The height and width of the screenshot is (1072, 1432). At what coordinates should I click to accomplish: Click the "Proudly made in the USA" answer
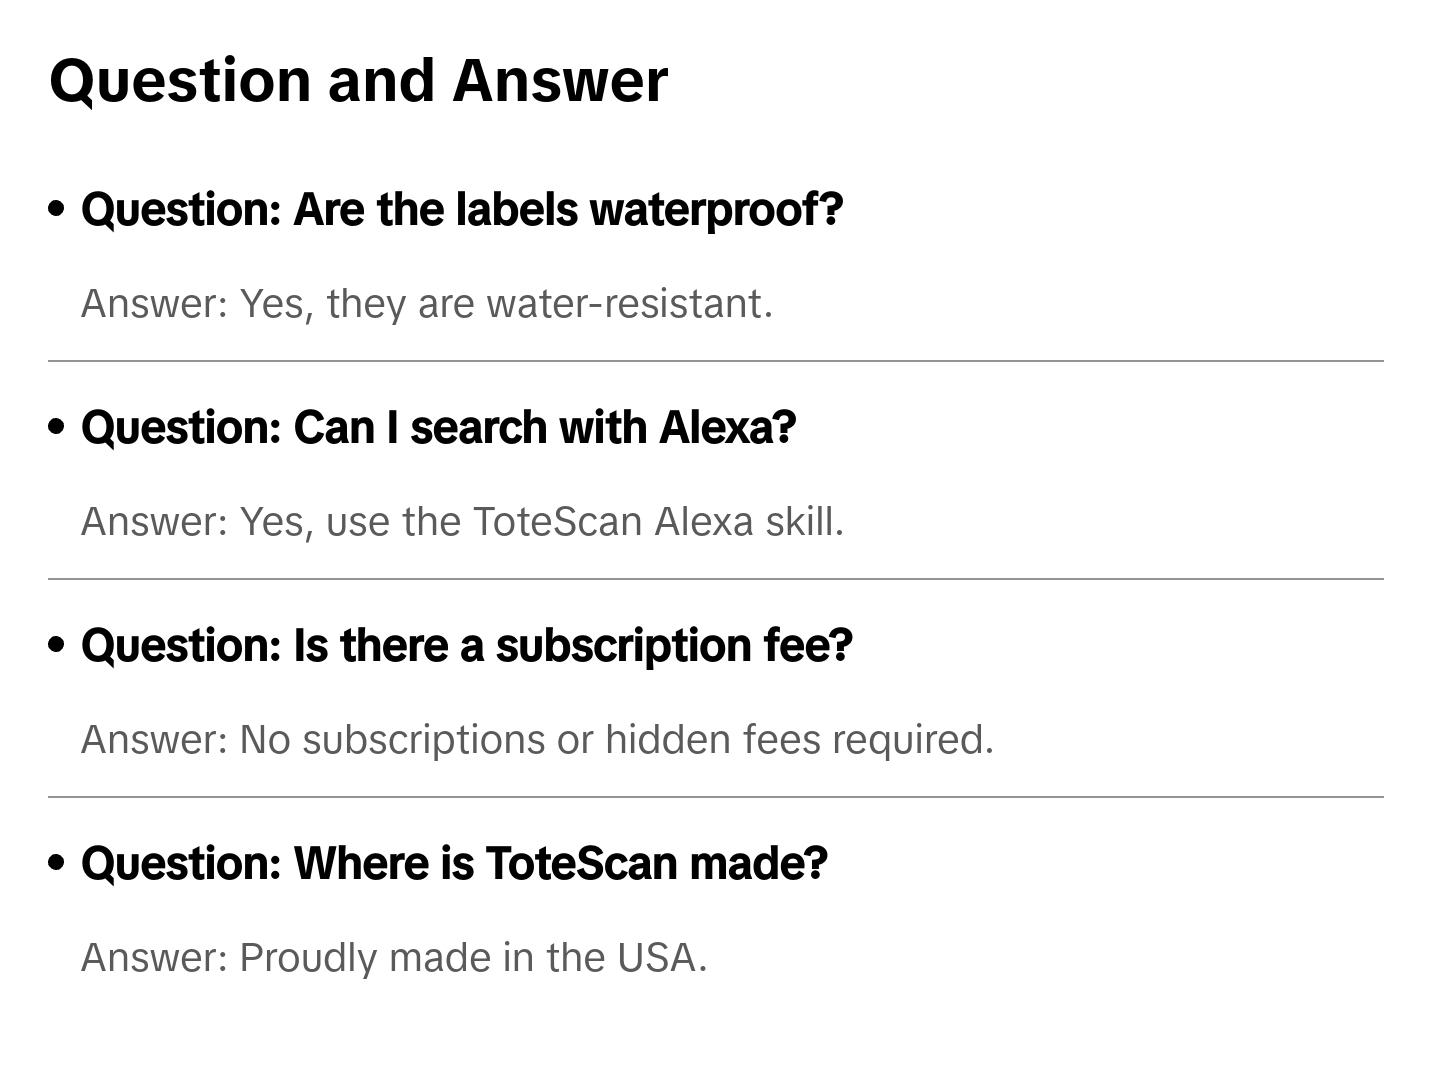(x=394, y=958)
